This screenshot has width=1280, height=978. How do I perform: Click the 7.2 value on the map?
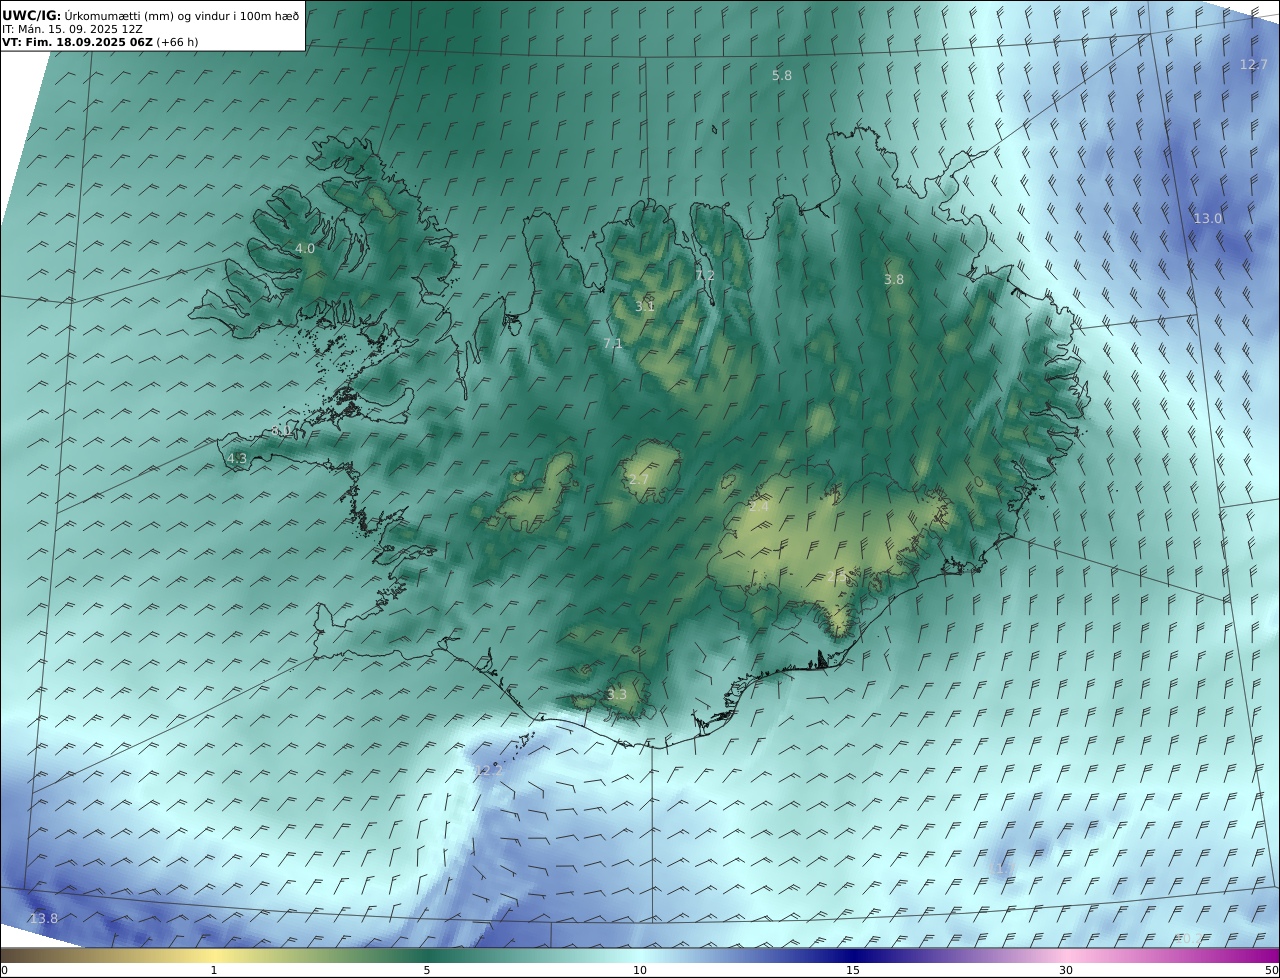click(705, 276)
